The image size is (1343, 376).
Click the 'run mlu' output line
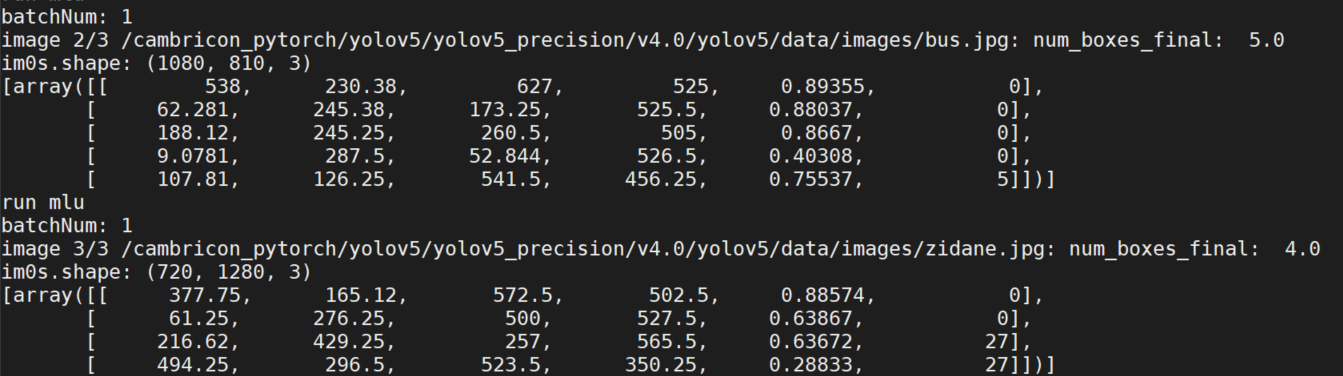[42, 203]
